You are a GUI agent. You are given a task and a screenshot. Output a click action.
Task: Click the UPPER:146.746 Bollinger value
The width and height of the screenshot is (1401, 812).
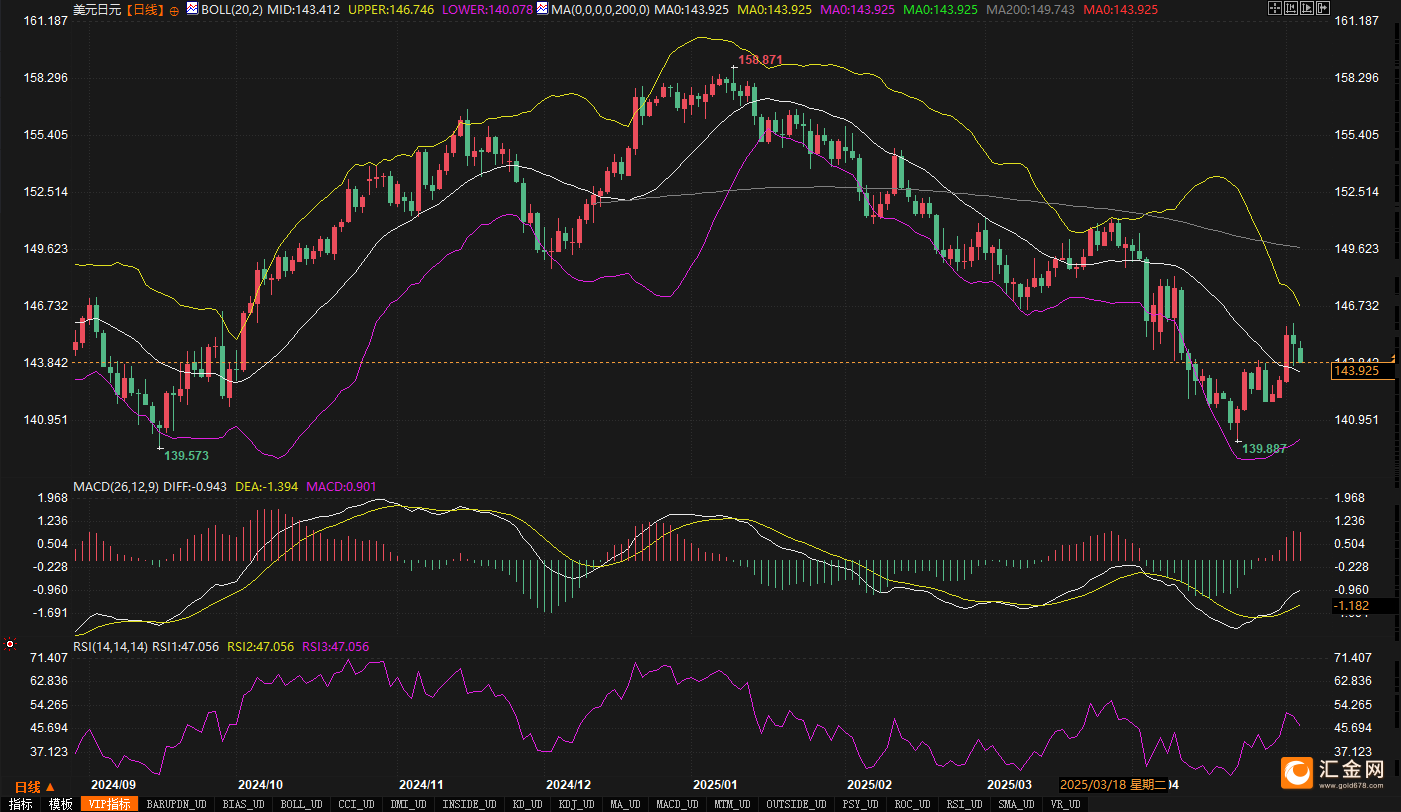pos(390,9)
